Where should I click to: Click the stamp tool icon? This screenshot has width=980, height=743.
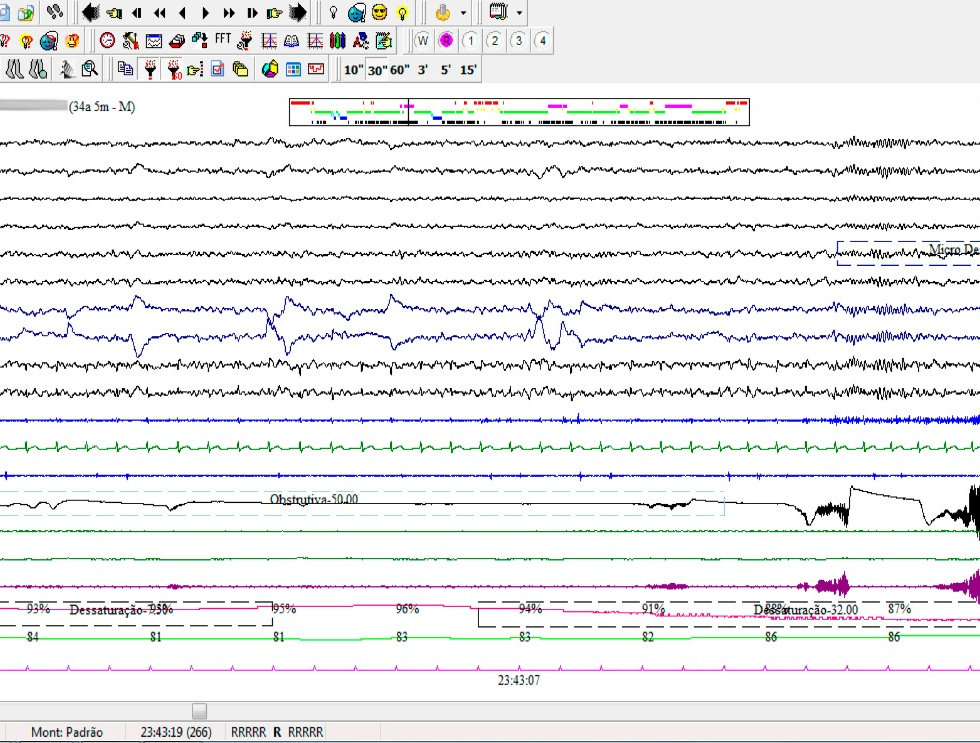[442, 12]
